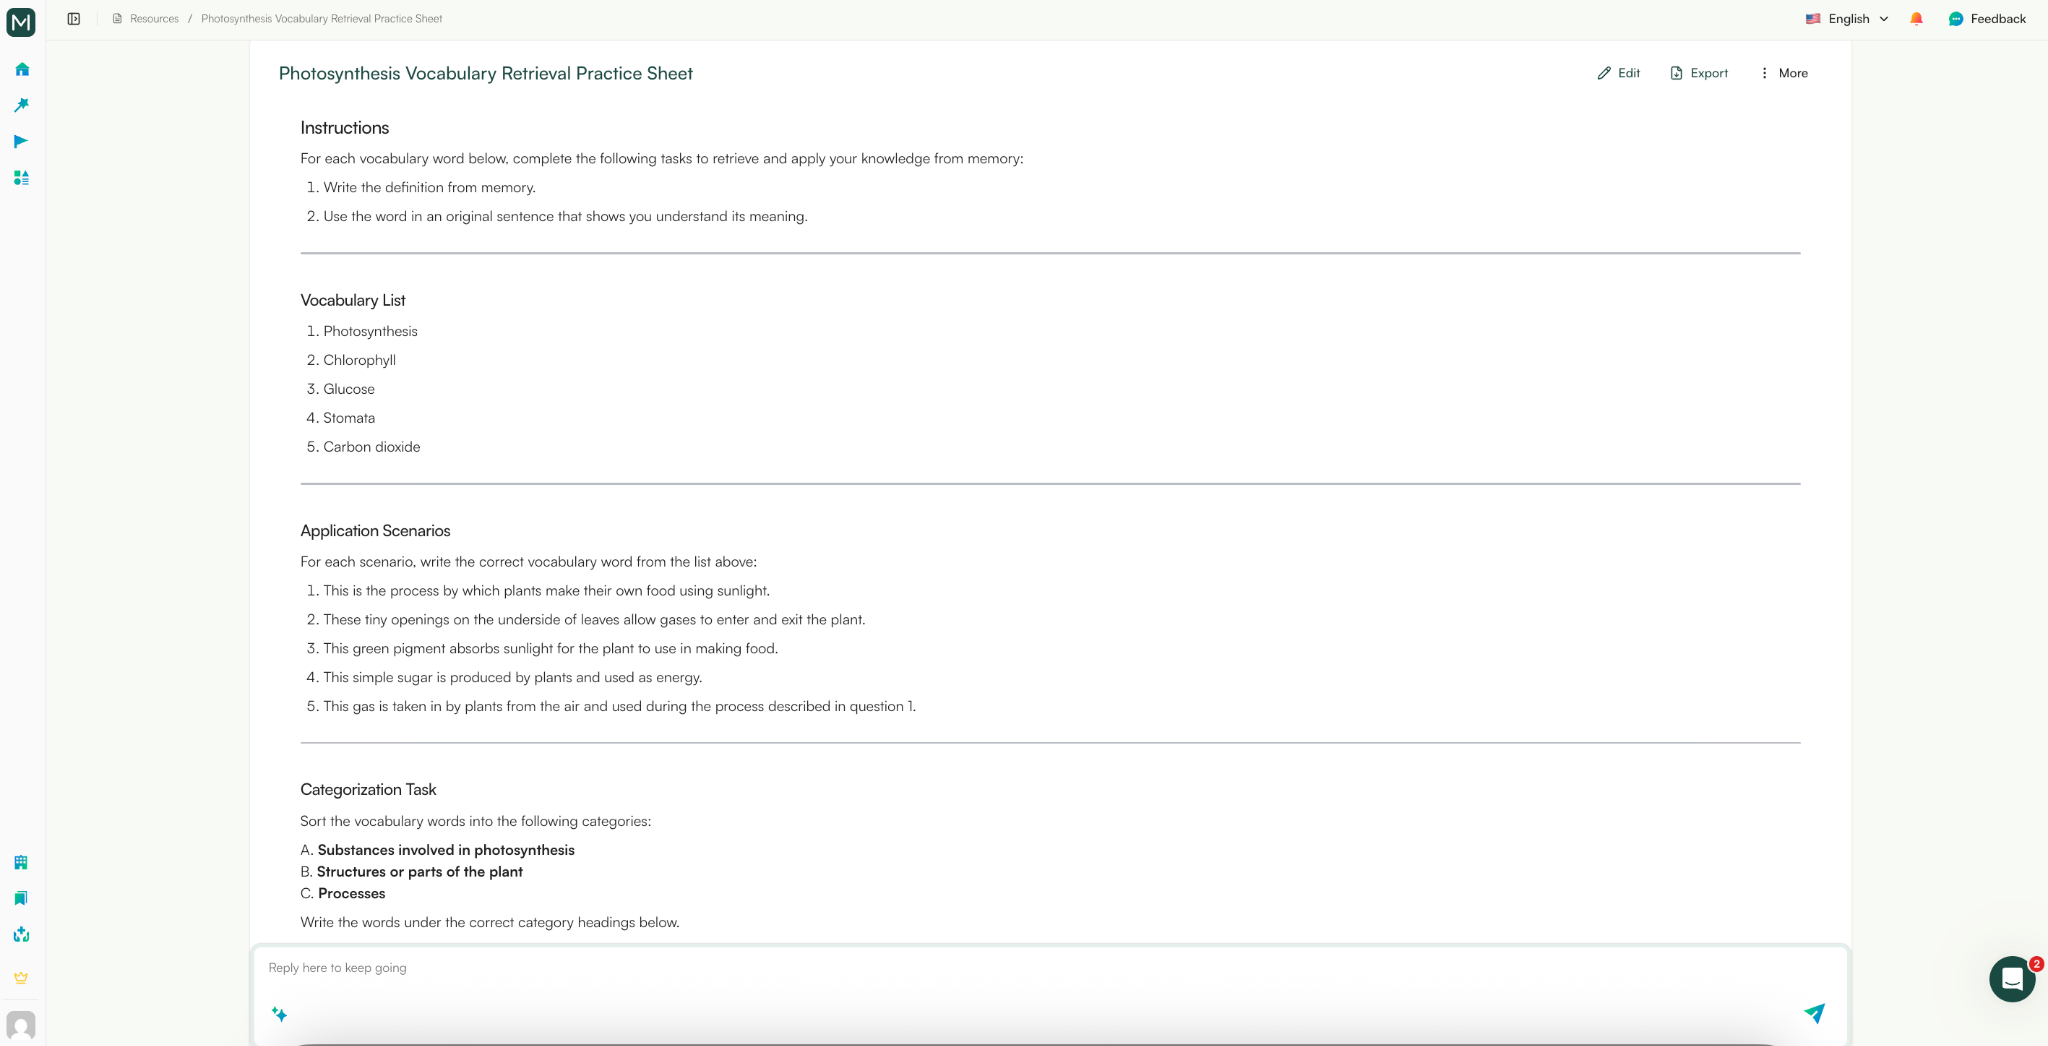Open the bookmark icon in the sidebar

click(x=20, y=898)
